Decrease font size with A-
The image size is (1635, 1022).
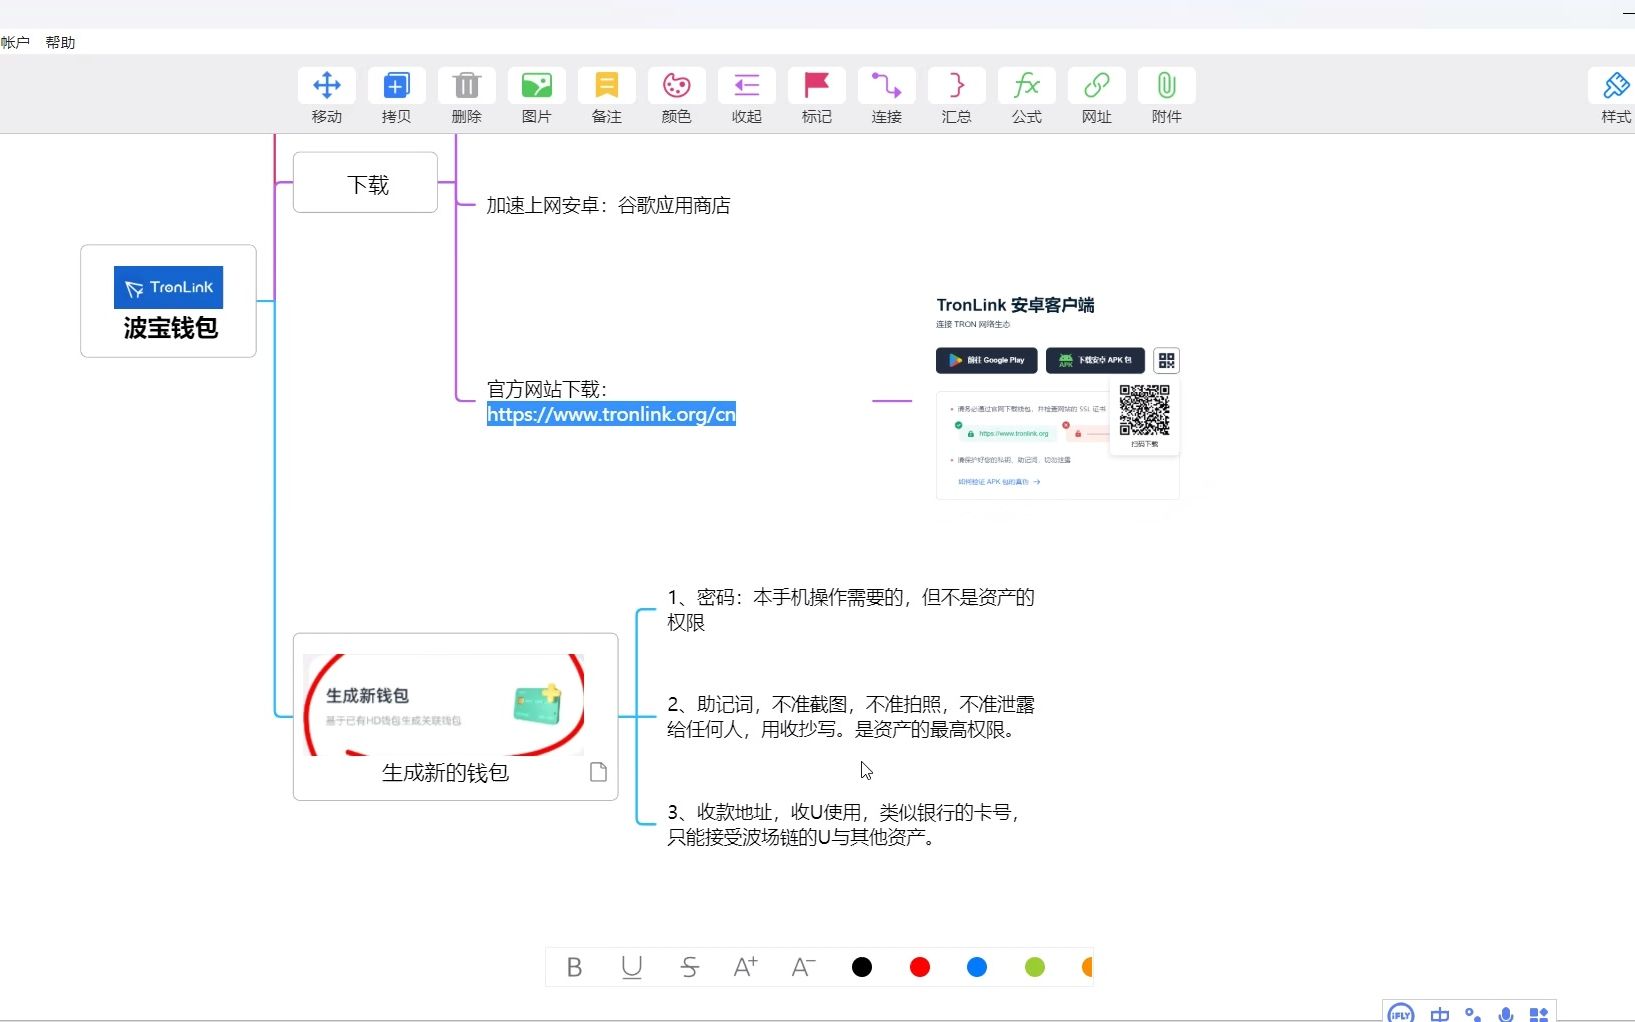click(x=804, y=967)
